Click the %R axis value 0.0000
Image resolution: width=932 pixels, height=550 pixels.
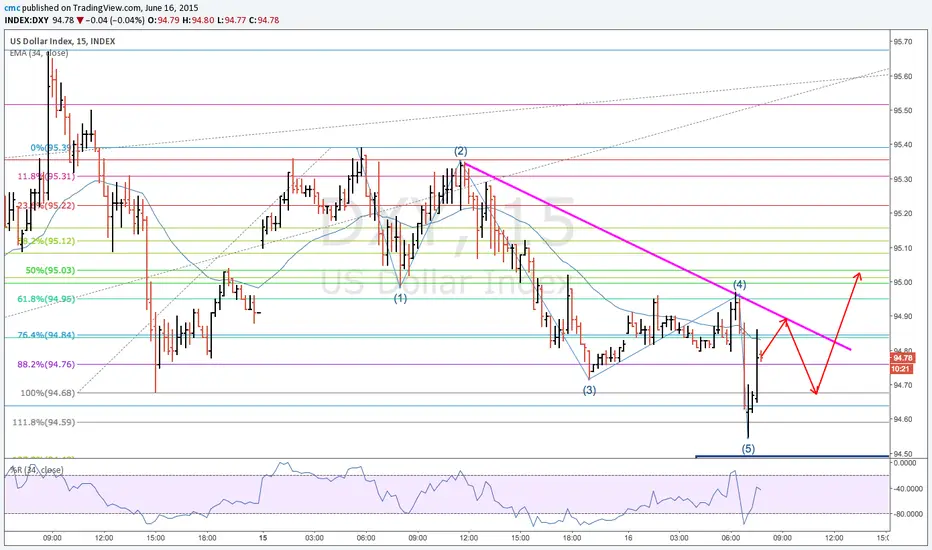click(x=905, y=462)
